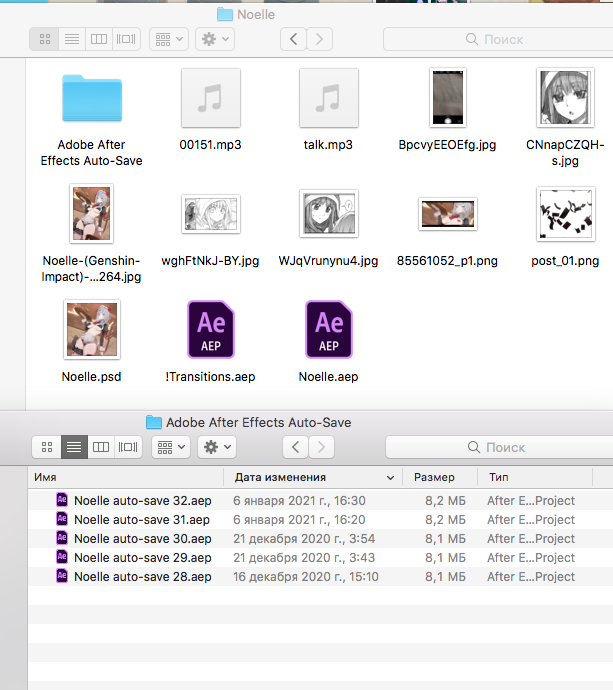Select post_01.png thumbnail
Screen dimensions: 613x690
point(565,214)
